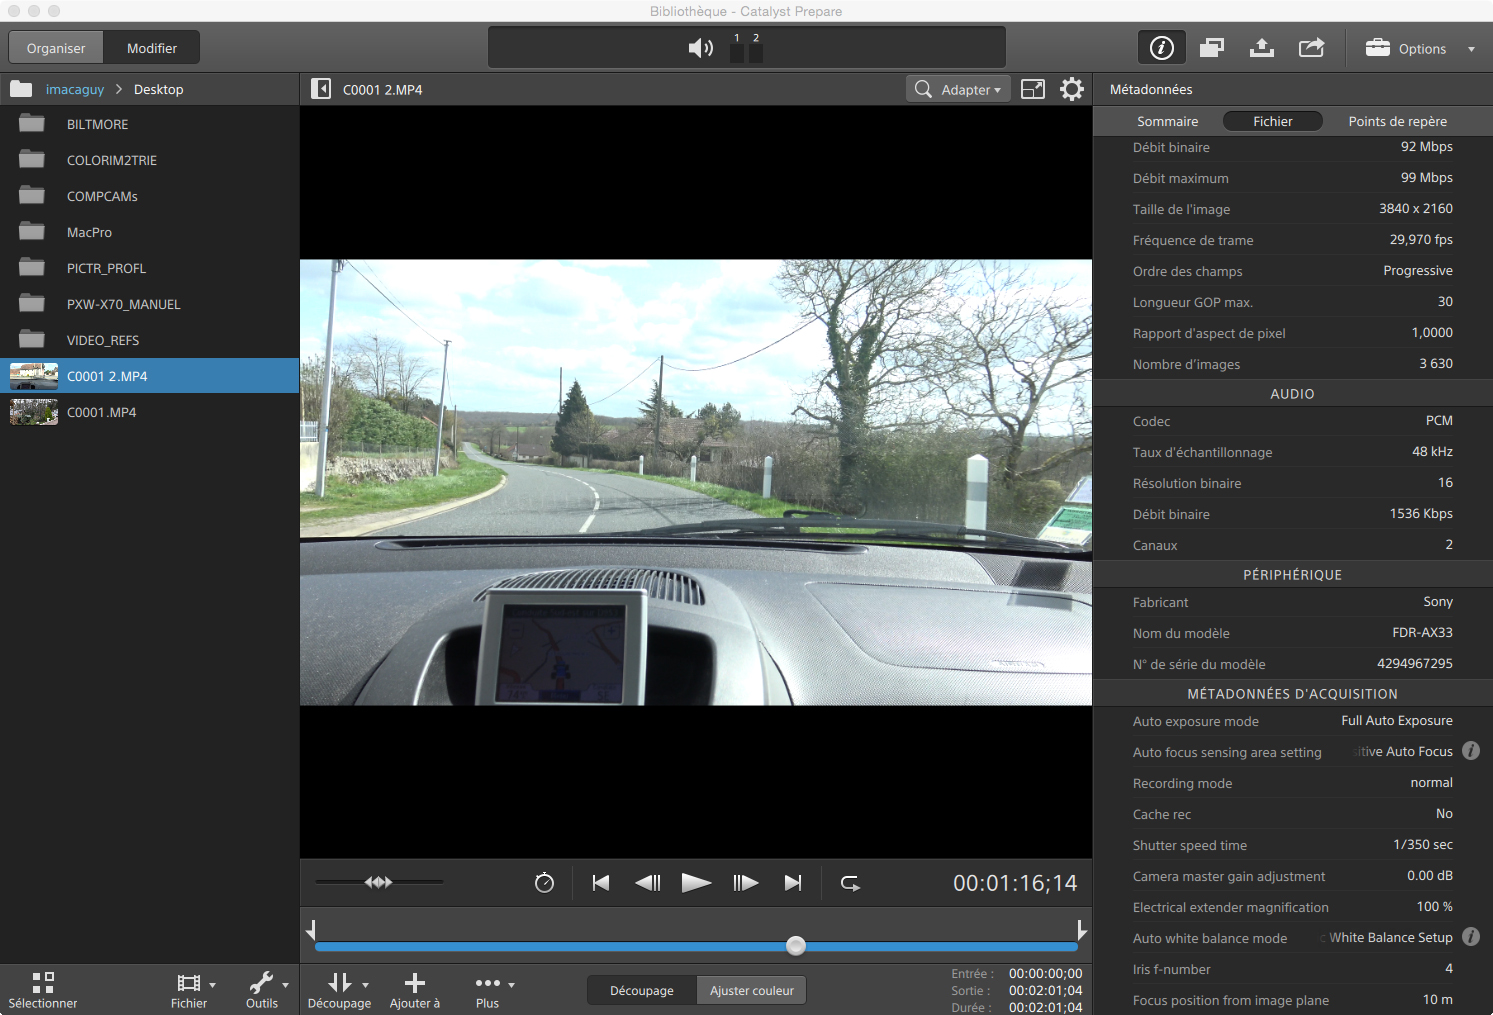This screenshot has height=1015, width=1493.
Task: Click the copy clips icon in top toolbar
Action: pyautogui.click(x=1212, y=47)
